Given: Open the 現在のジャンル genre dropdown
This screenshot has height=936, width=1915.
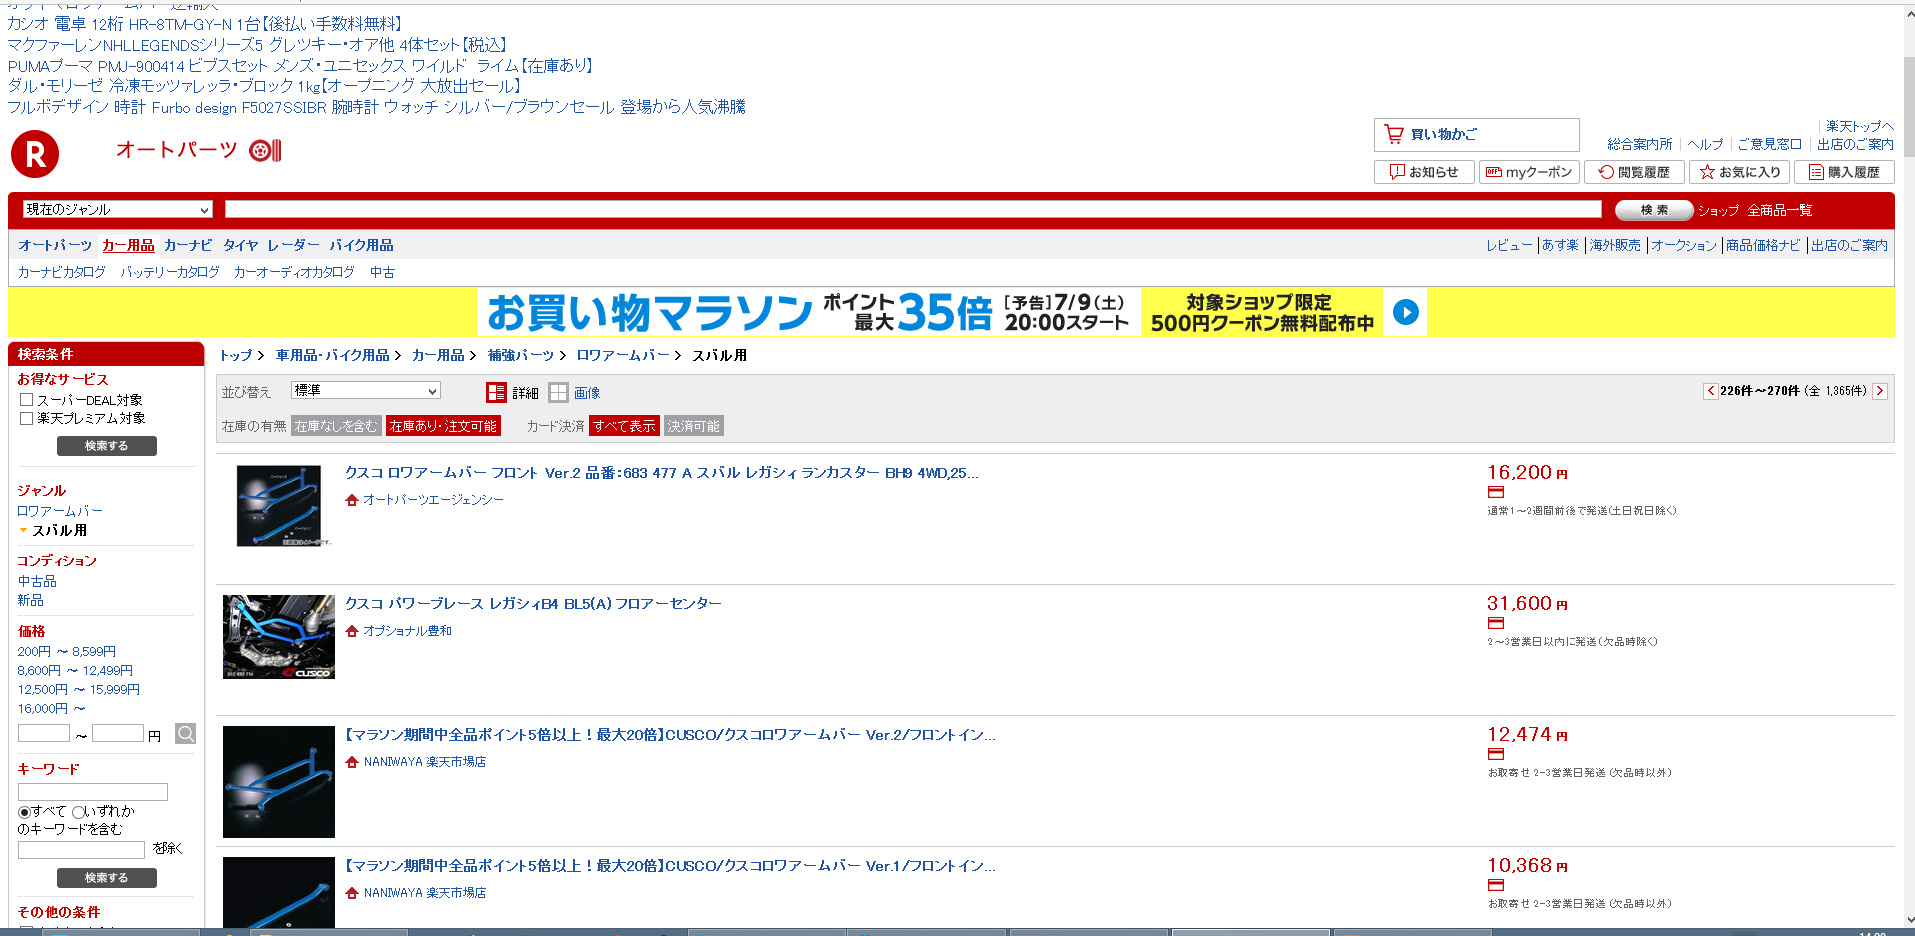Looking at the screenshot, I should click(118, 210).
